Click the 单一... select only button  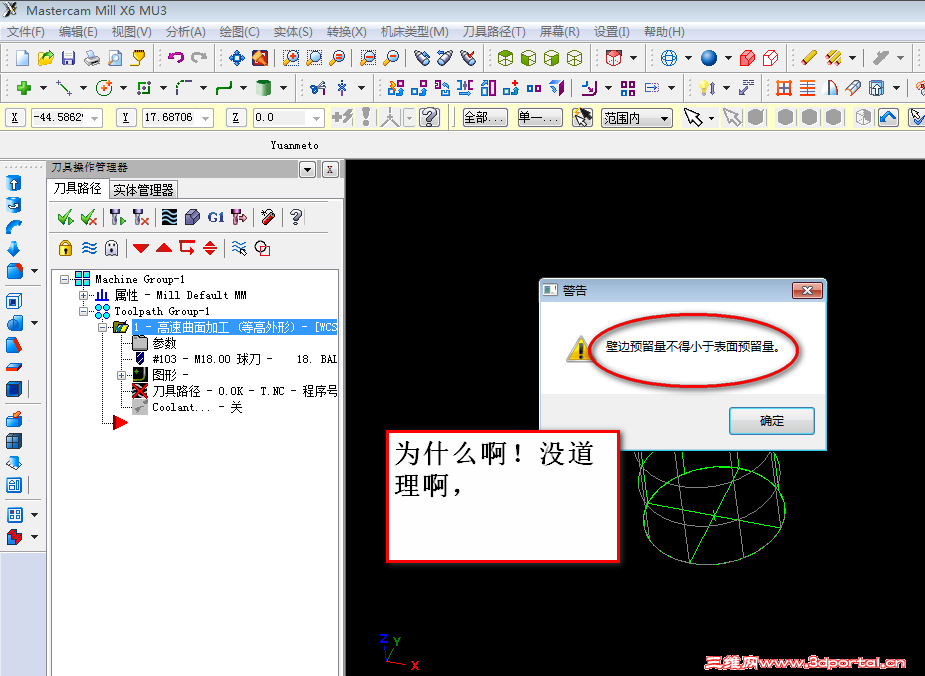[x=540, y=118]
